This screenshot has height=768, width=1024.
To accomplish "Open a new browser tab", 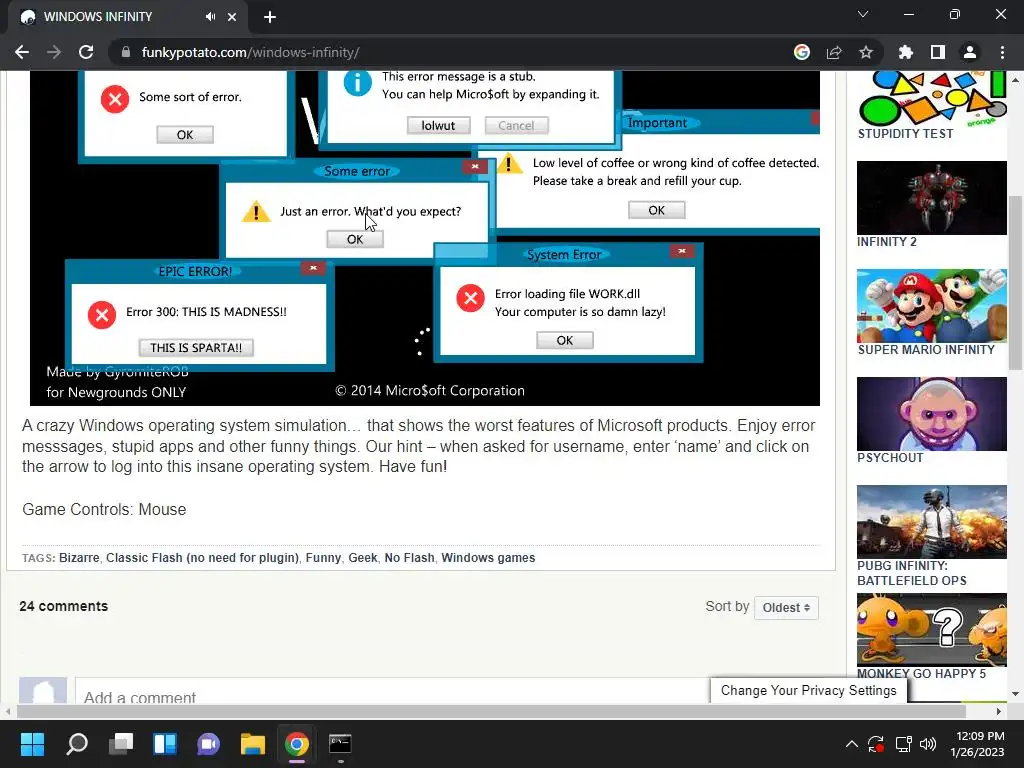I will tap(270, 17).
